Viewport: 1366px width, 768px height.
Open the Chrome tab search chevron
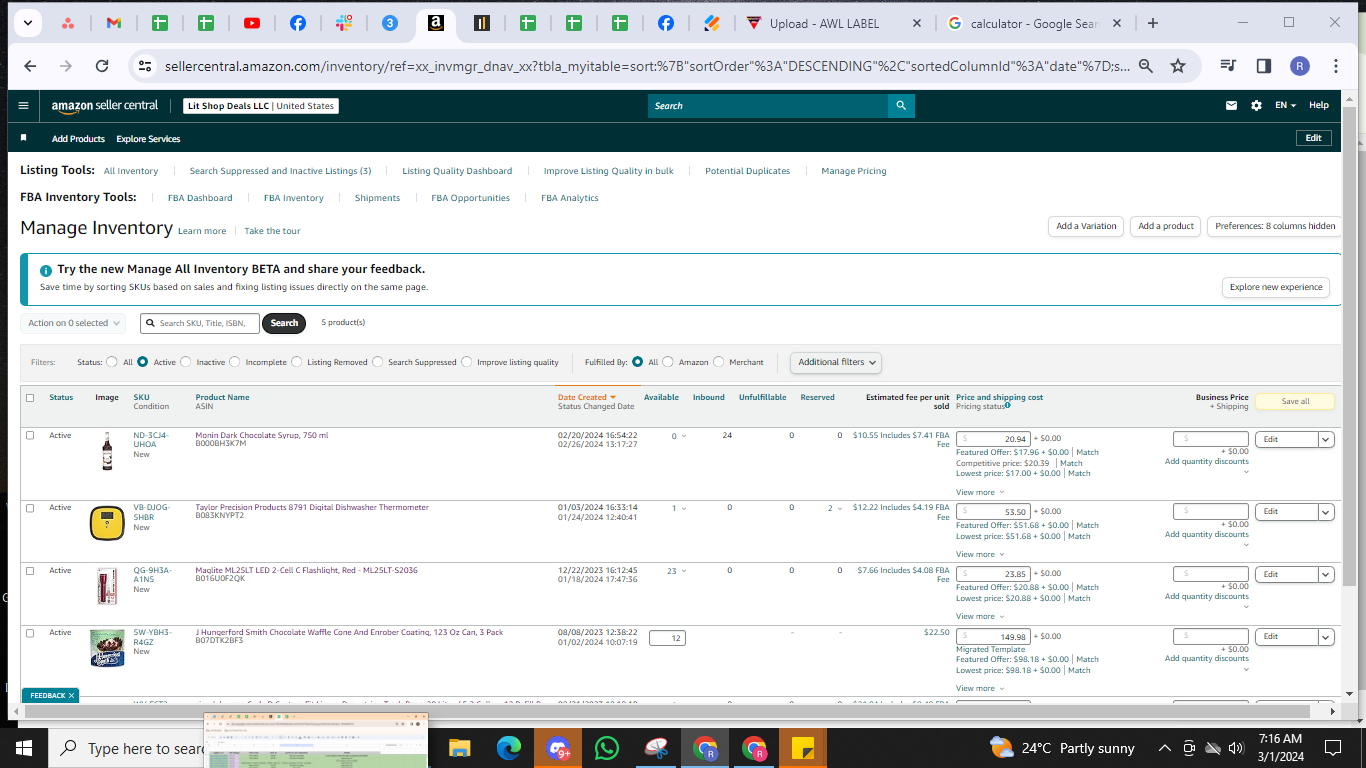point(26,23)
